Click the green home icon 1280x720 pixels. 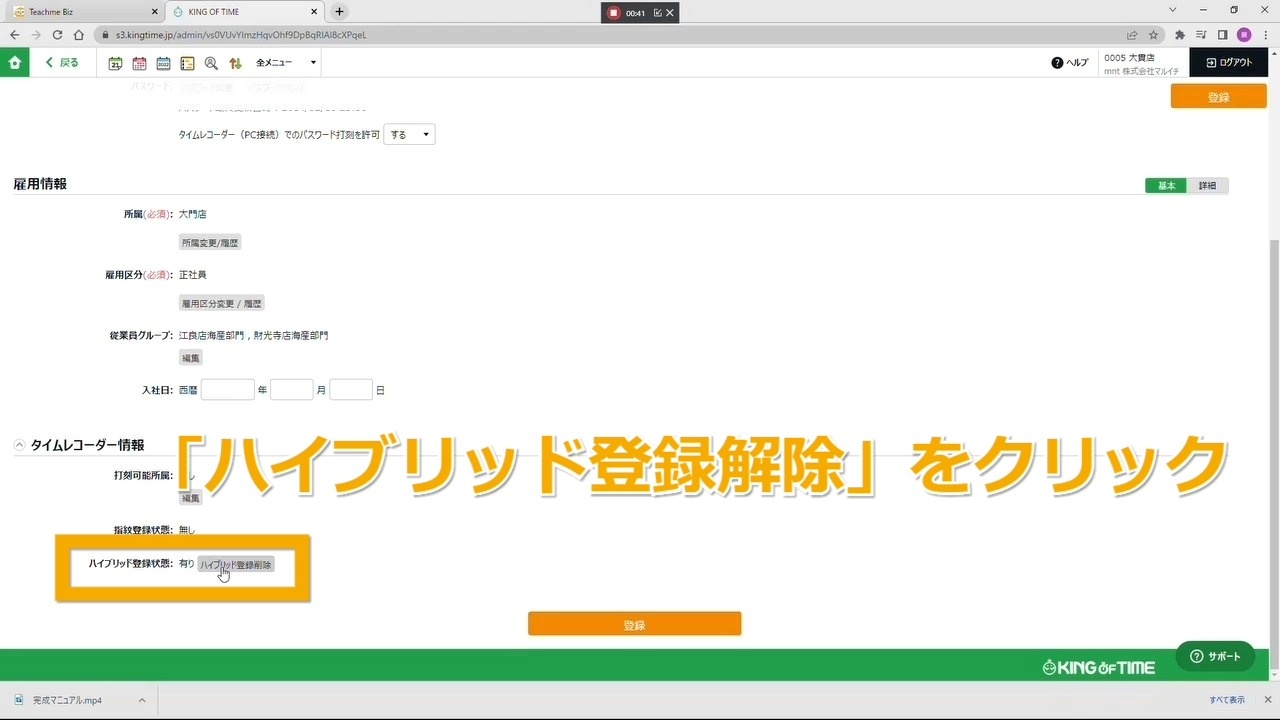[x=14, y=62]
